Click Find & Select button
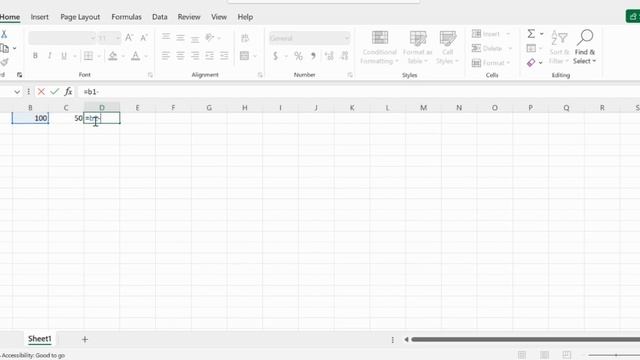Image resolution: width=640 pixels, height=360 pixels. tap(585, 47)
